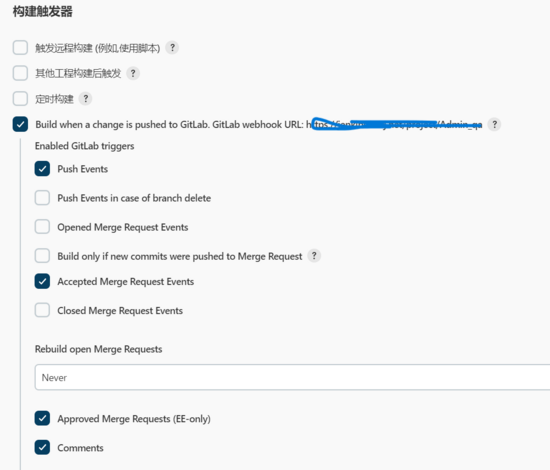Check Build only if new commits were pushed
This screenshot has width=550, height=470.
(42, 256)
